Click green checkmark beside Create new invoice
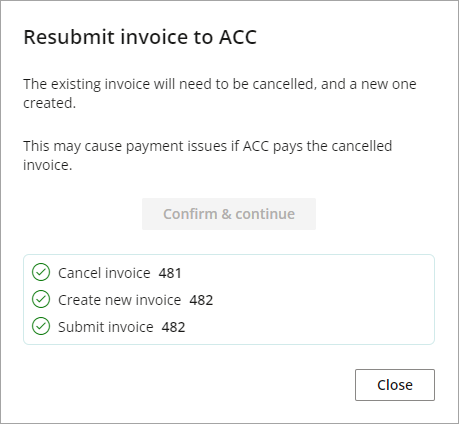The height and width of the screenshot is (424, 459). (x=41, y=299)
